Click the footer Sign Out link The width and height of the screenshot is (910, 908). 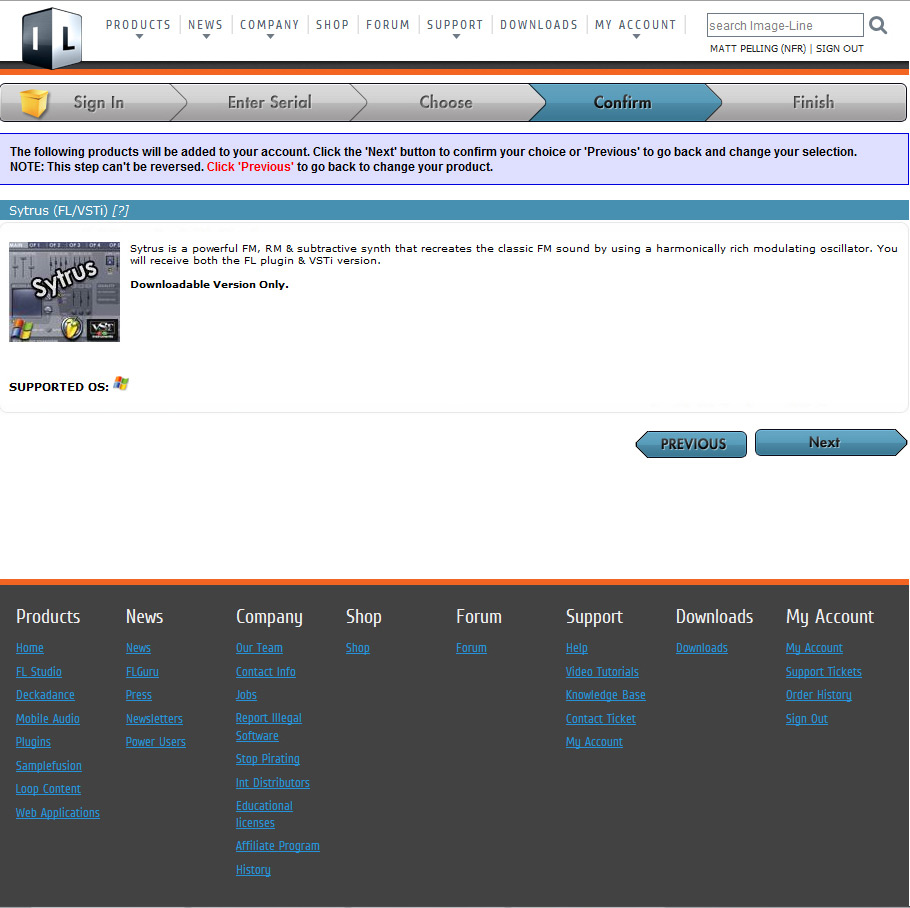tap(807, 719)
